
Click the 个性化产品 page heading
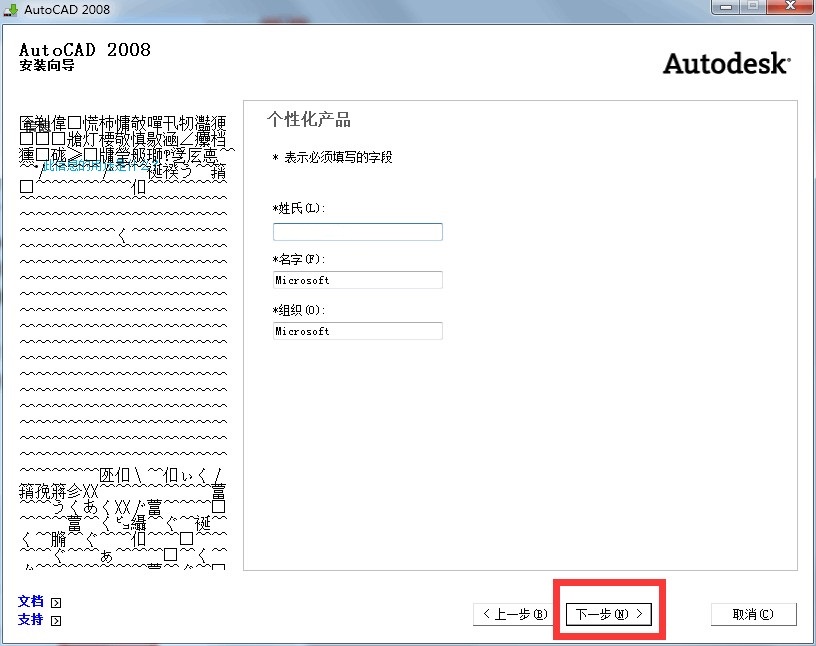click(x=309, y=120)
